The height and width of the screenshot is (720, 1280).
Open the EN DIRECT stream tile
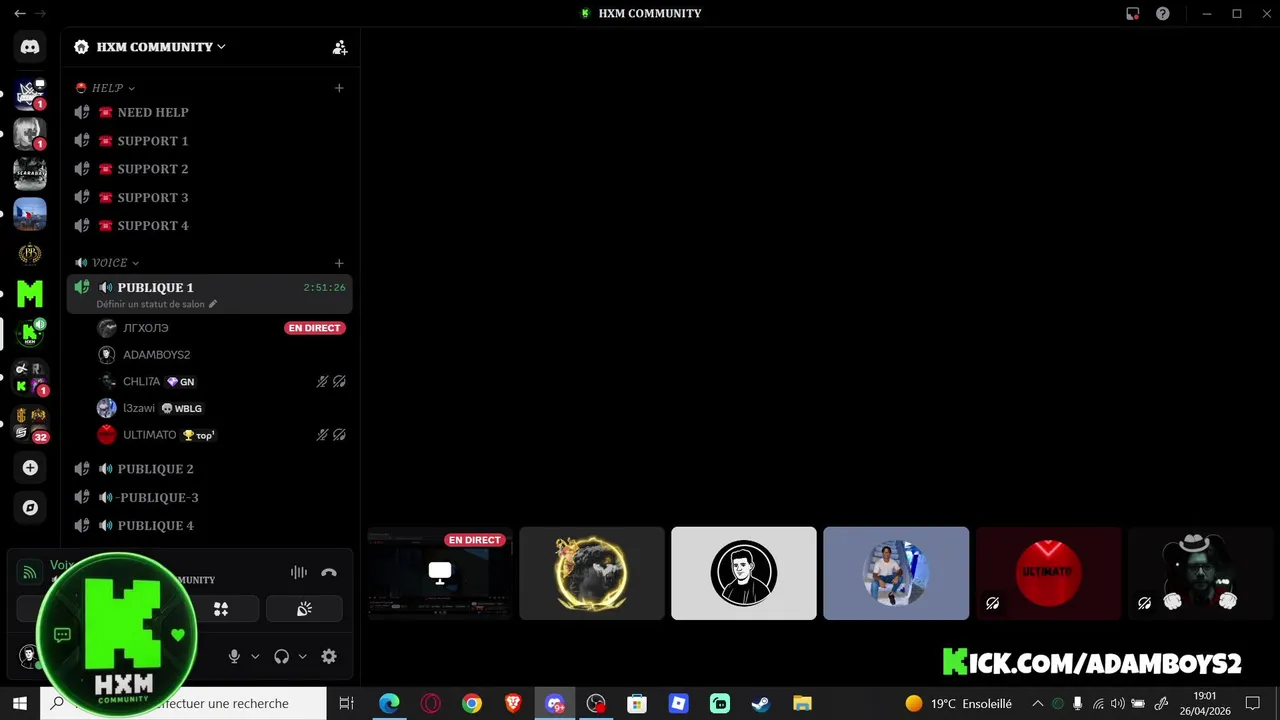[x=440, y=573]
